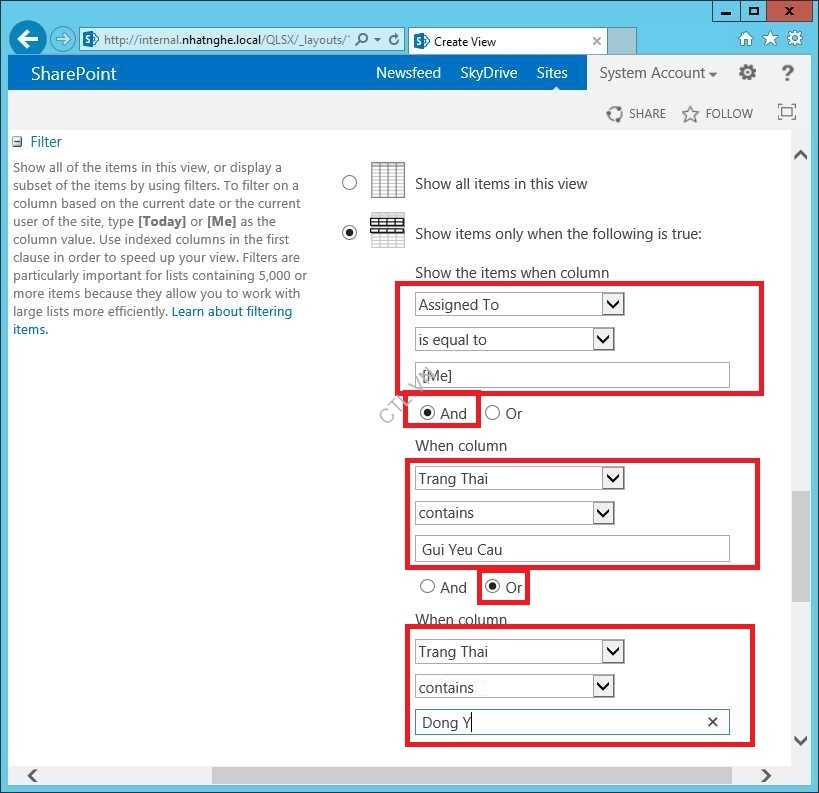Click the SharePoint help question mark
Viewport: 819px width, 793px height.
pos(787,73)
